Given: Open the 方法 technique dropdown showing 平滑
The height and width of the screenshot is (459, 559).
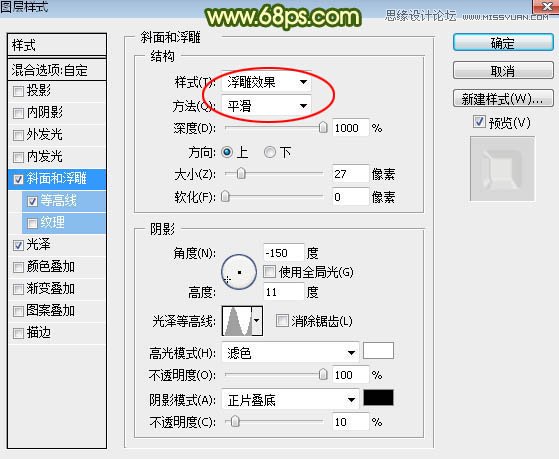Looking at the screenshot, I should [266, 106].
